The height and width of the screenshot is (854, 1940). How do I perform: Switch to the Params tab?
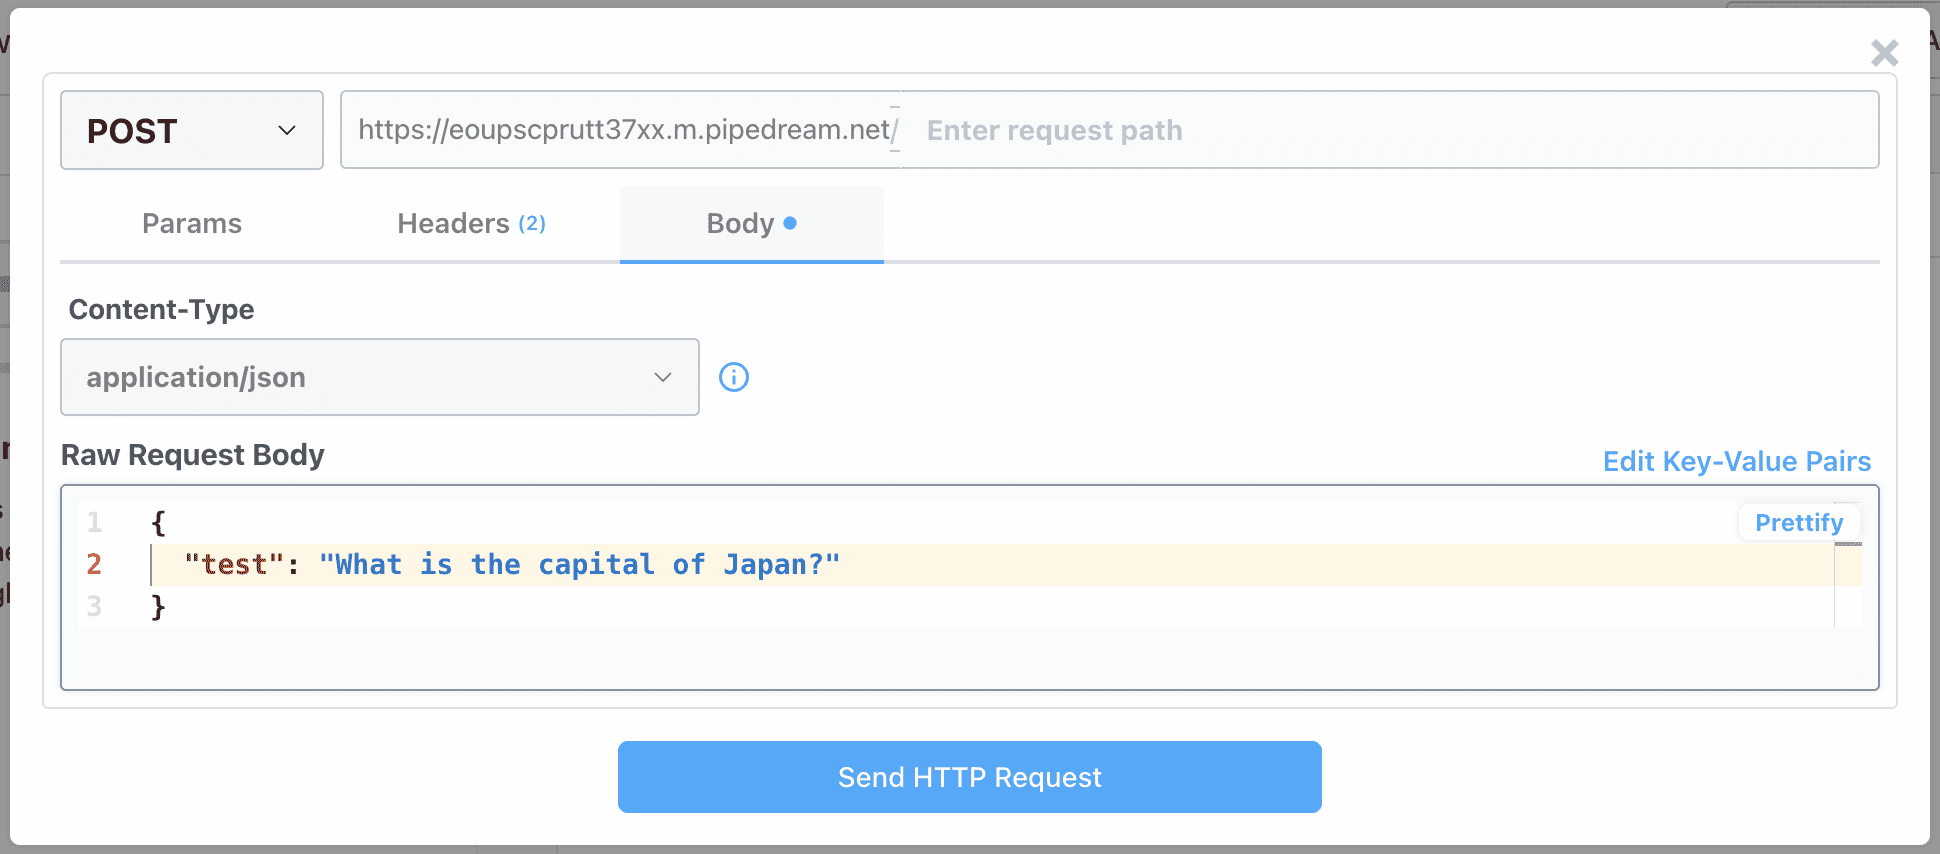192,223
